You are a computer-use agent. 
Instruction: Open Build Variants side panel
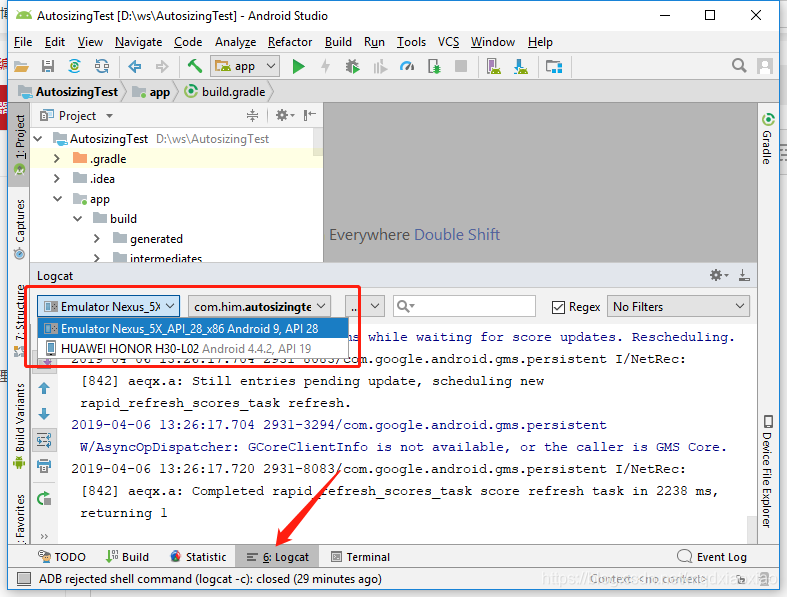[20, 426]
